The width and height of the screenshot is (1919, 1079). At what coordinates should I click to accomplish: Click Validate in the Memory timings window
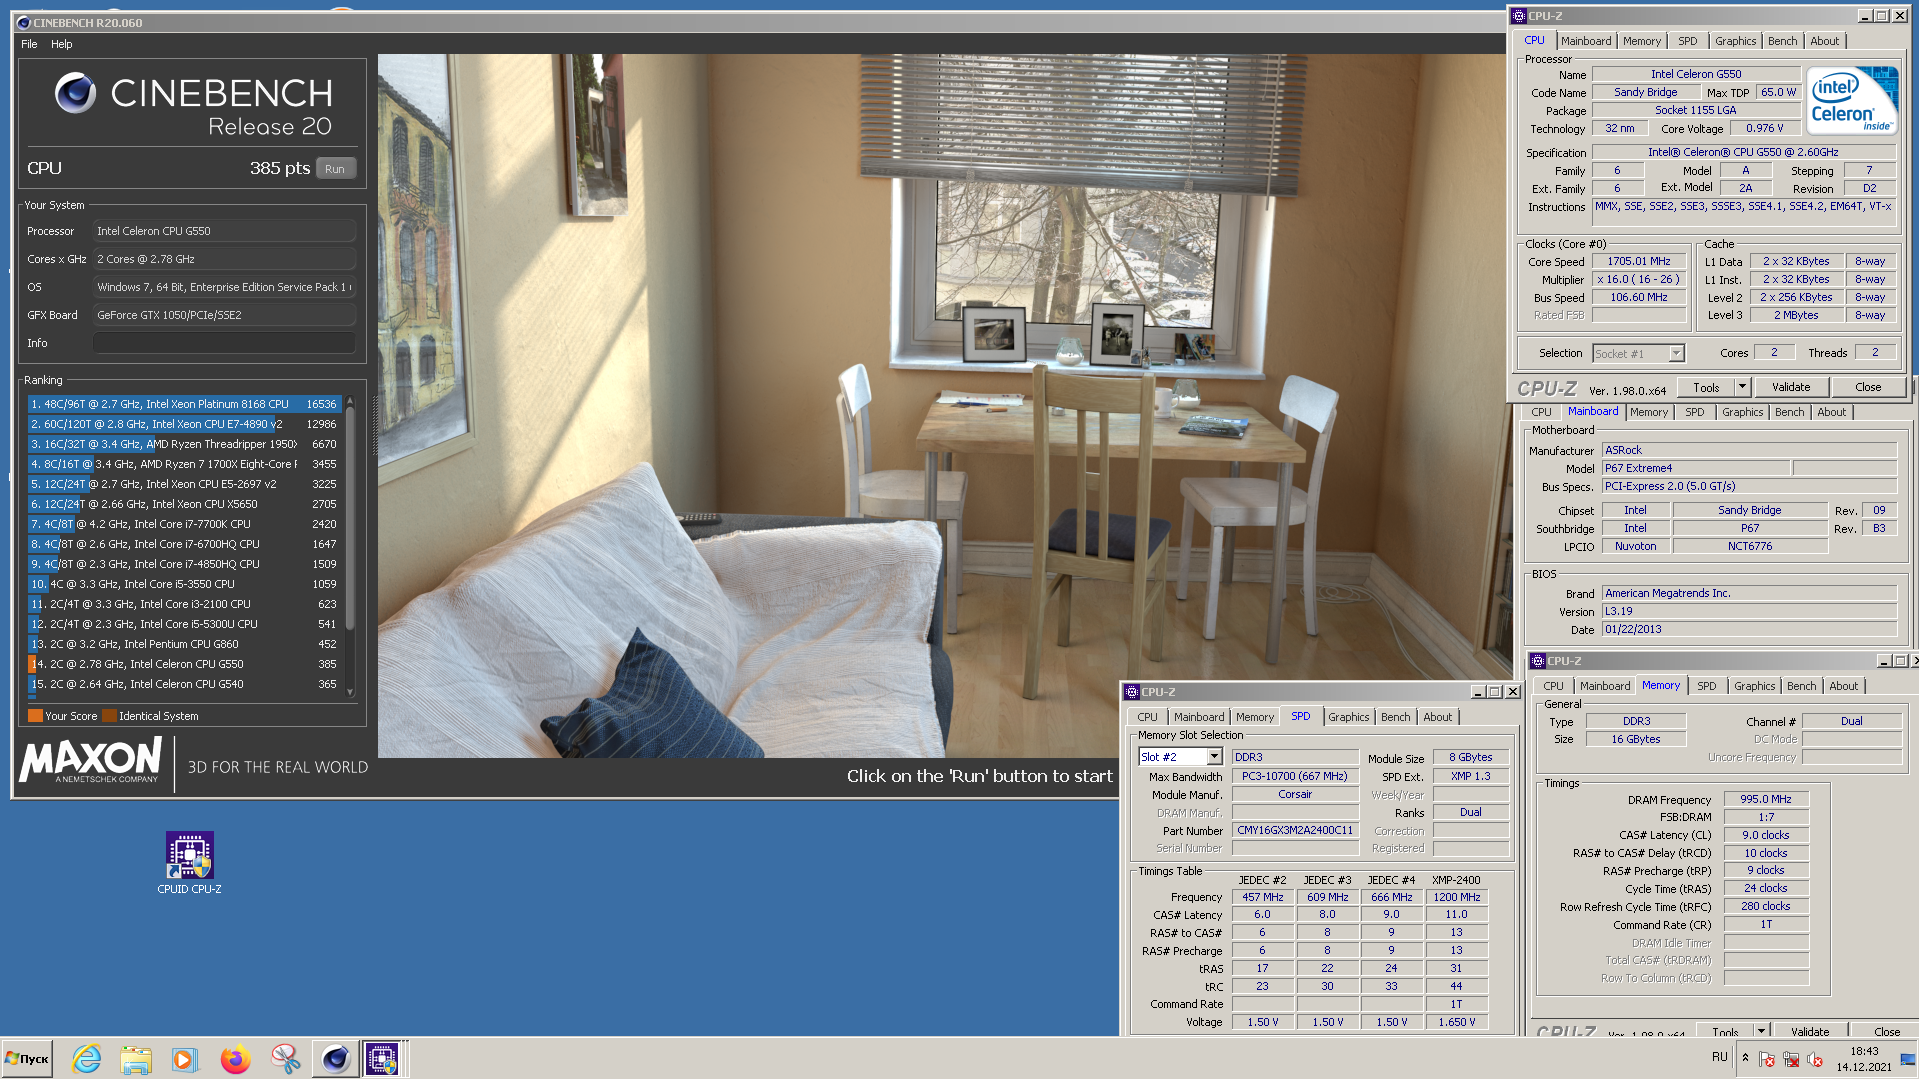pos(1809,1031)
